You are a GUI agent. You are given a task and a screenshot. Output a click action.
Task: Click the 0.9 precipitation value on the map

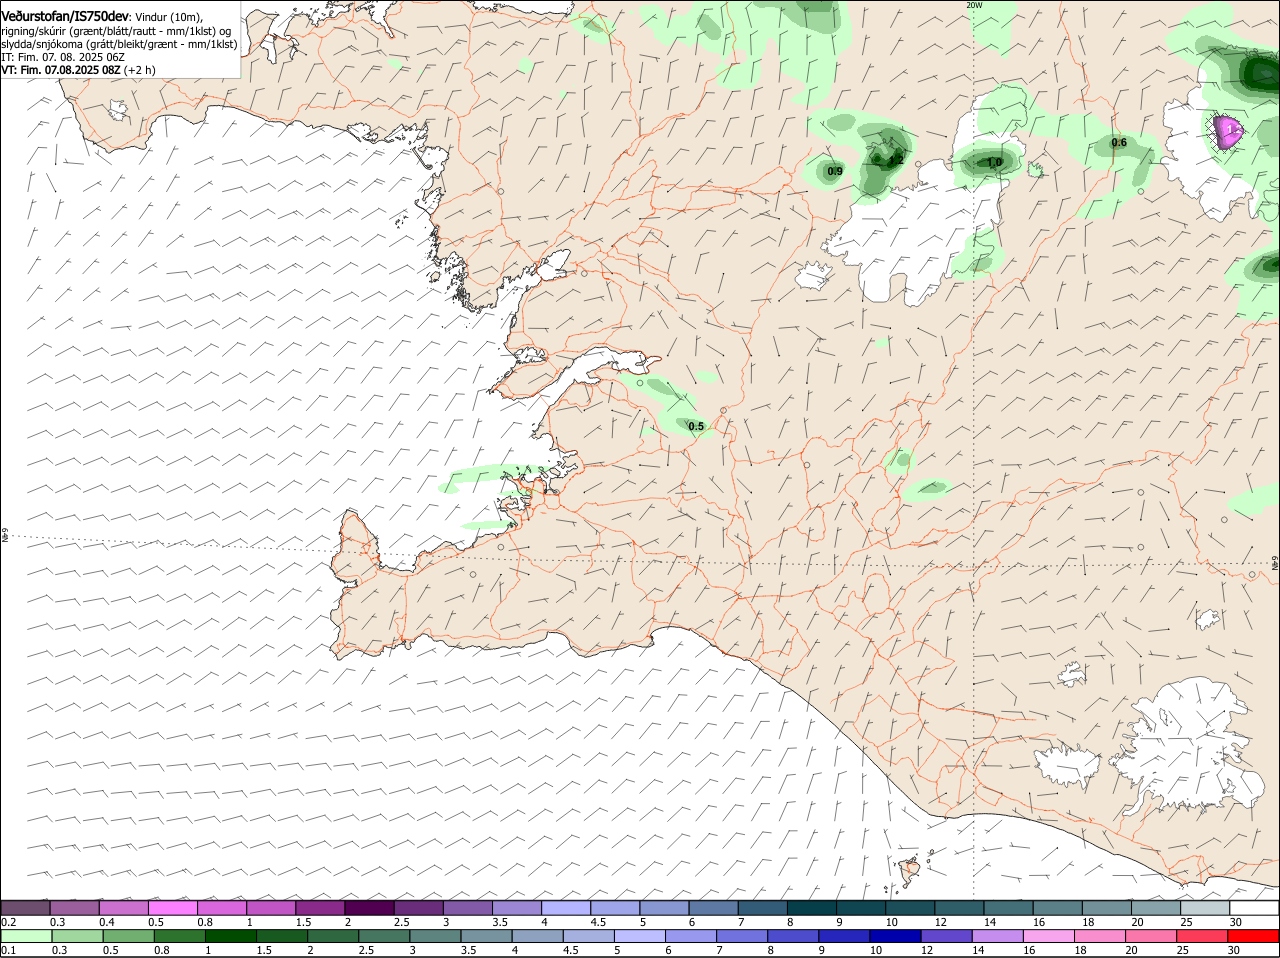click(x=835, y=172)
